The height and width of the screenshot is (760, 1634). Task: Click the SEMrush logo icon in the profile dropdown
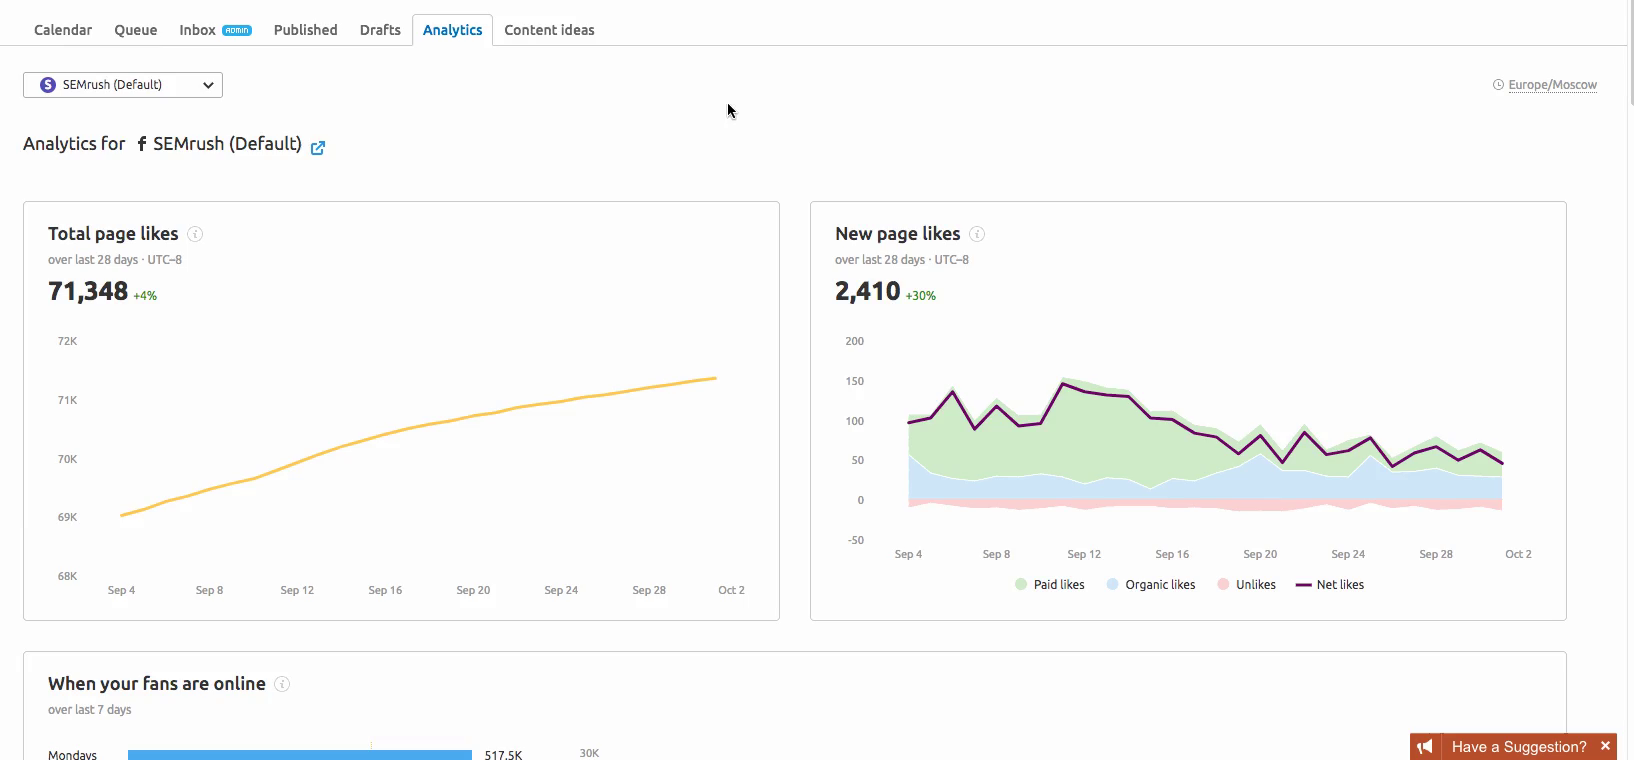[47, 85]
